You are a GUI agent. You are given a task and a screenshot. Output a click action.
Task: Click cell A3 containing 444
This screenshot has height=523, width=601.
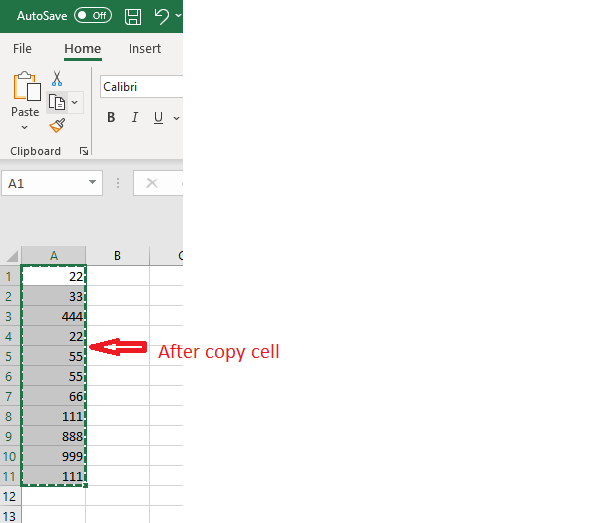coord(54,316)
